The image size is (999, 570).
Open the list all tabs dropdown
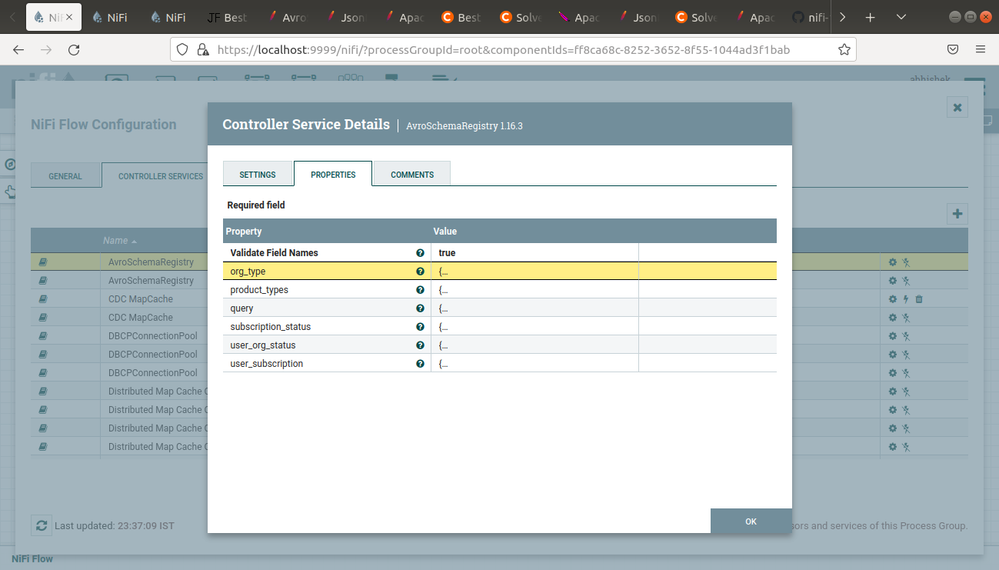(901, 17)
